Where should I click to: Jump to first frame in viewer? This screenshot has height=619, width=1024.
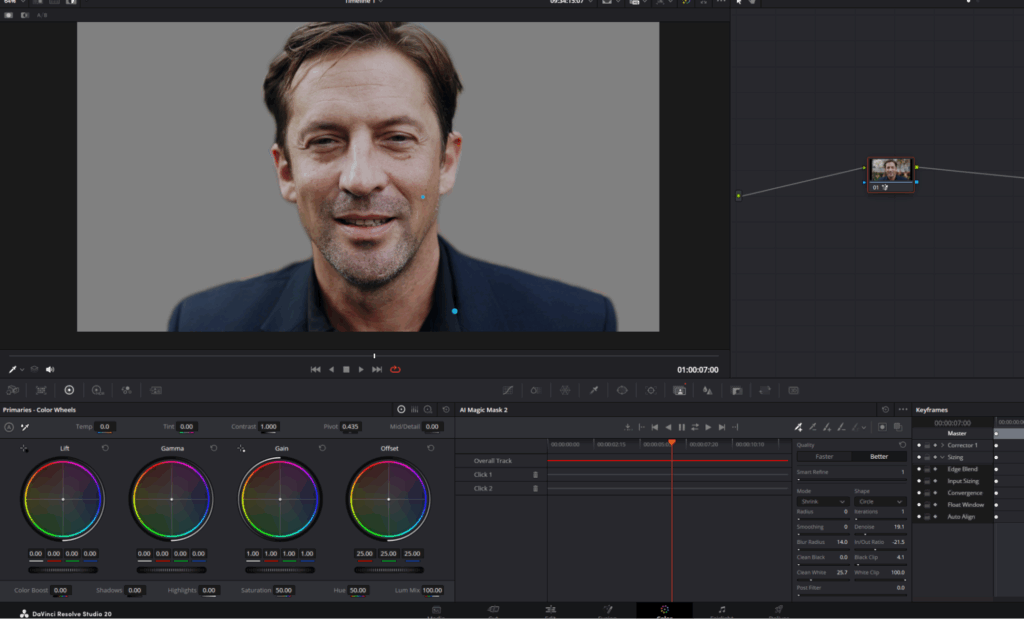pos(315,370)
